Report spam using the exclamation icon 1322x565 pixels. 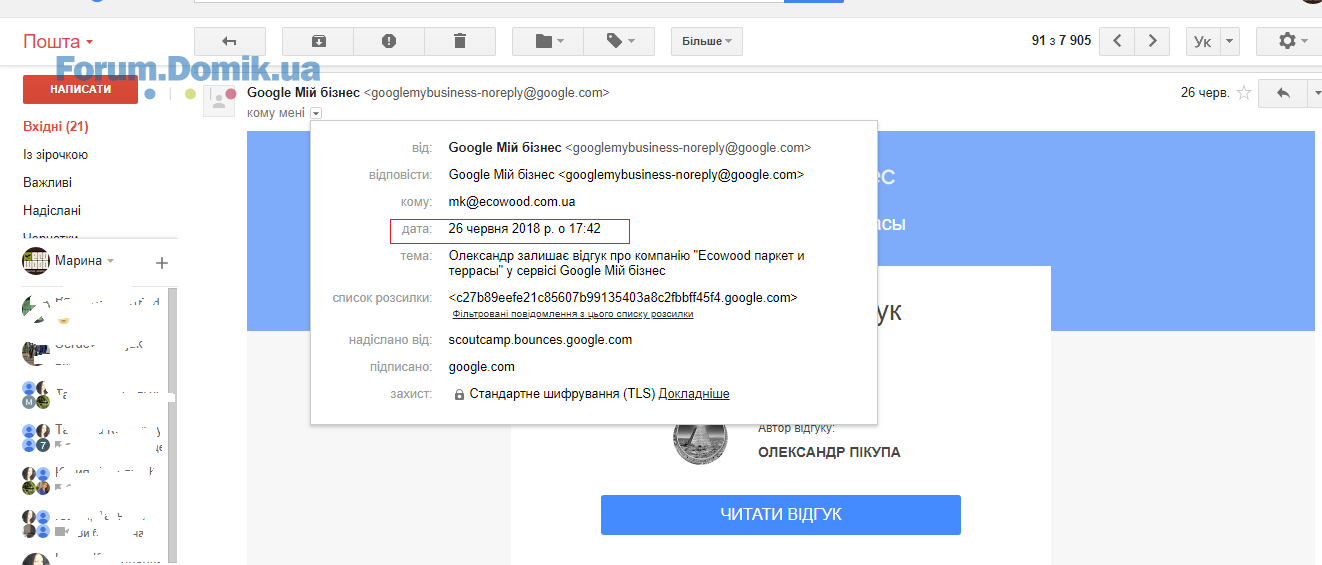pos(389,41)
